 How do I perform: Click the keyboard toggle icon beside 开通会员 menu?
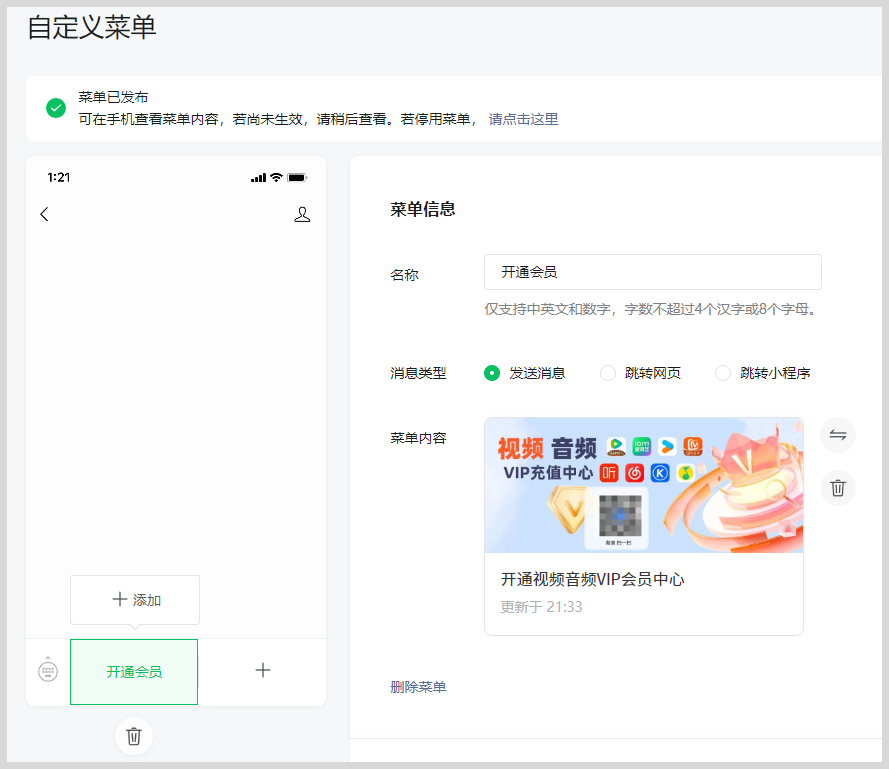47,671
